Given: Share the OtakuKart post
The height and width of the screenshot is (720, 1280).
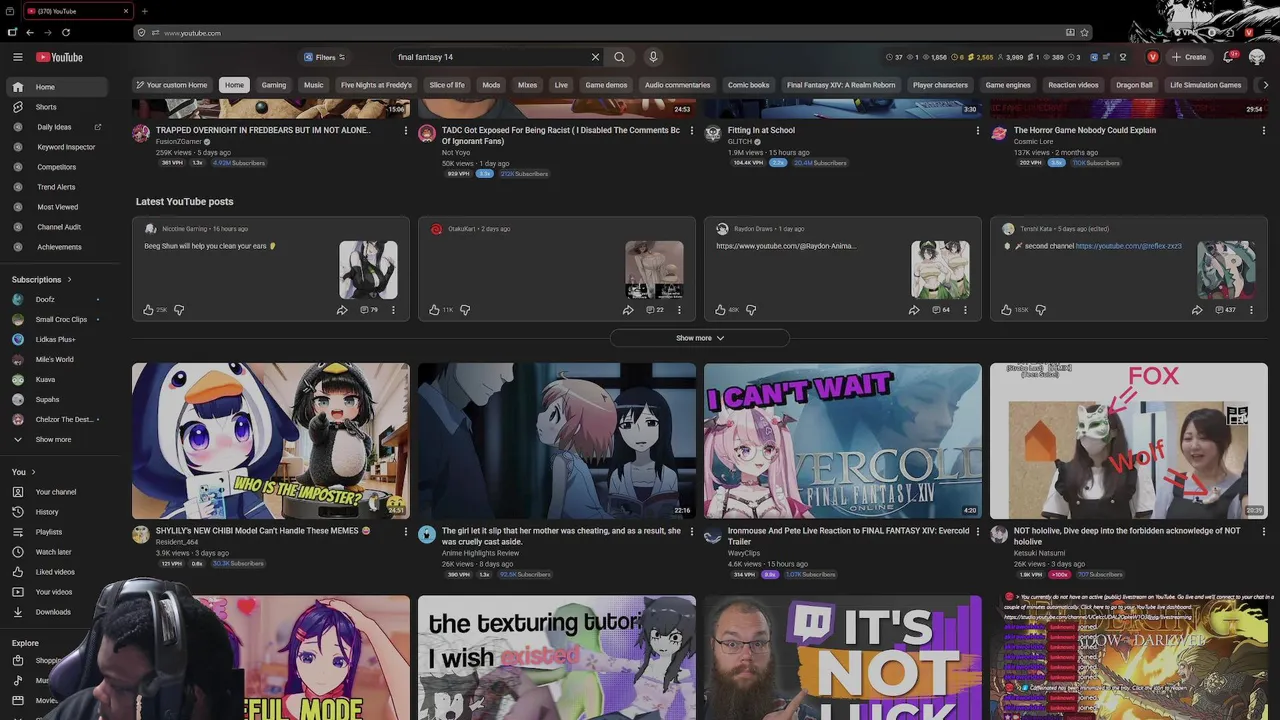Looking at the screenshot, I should 628,310.
